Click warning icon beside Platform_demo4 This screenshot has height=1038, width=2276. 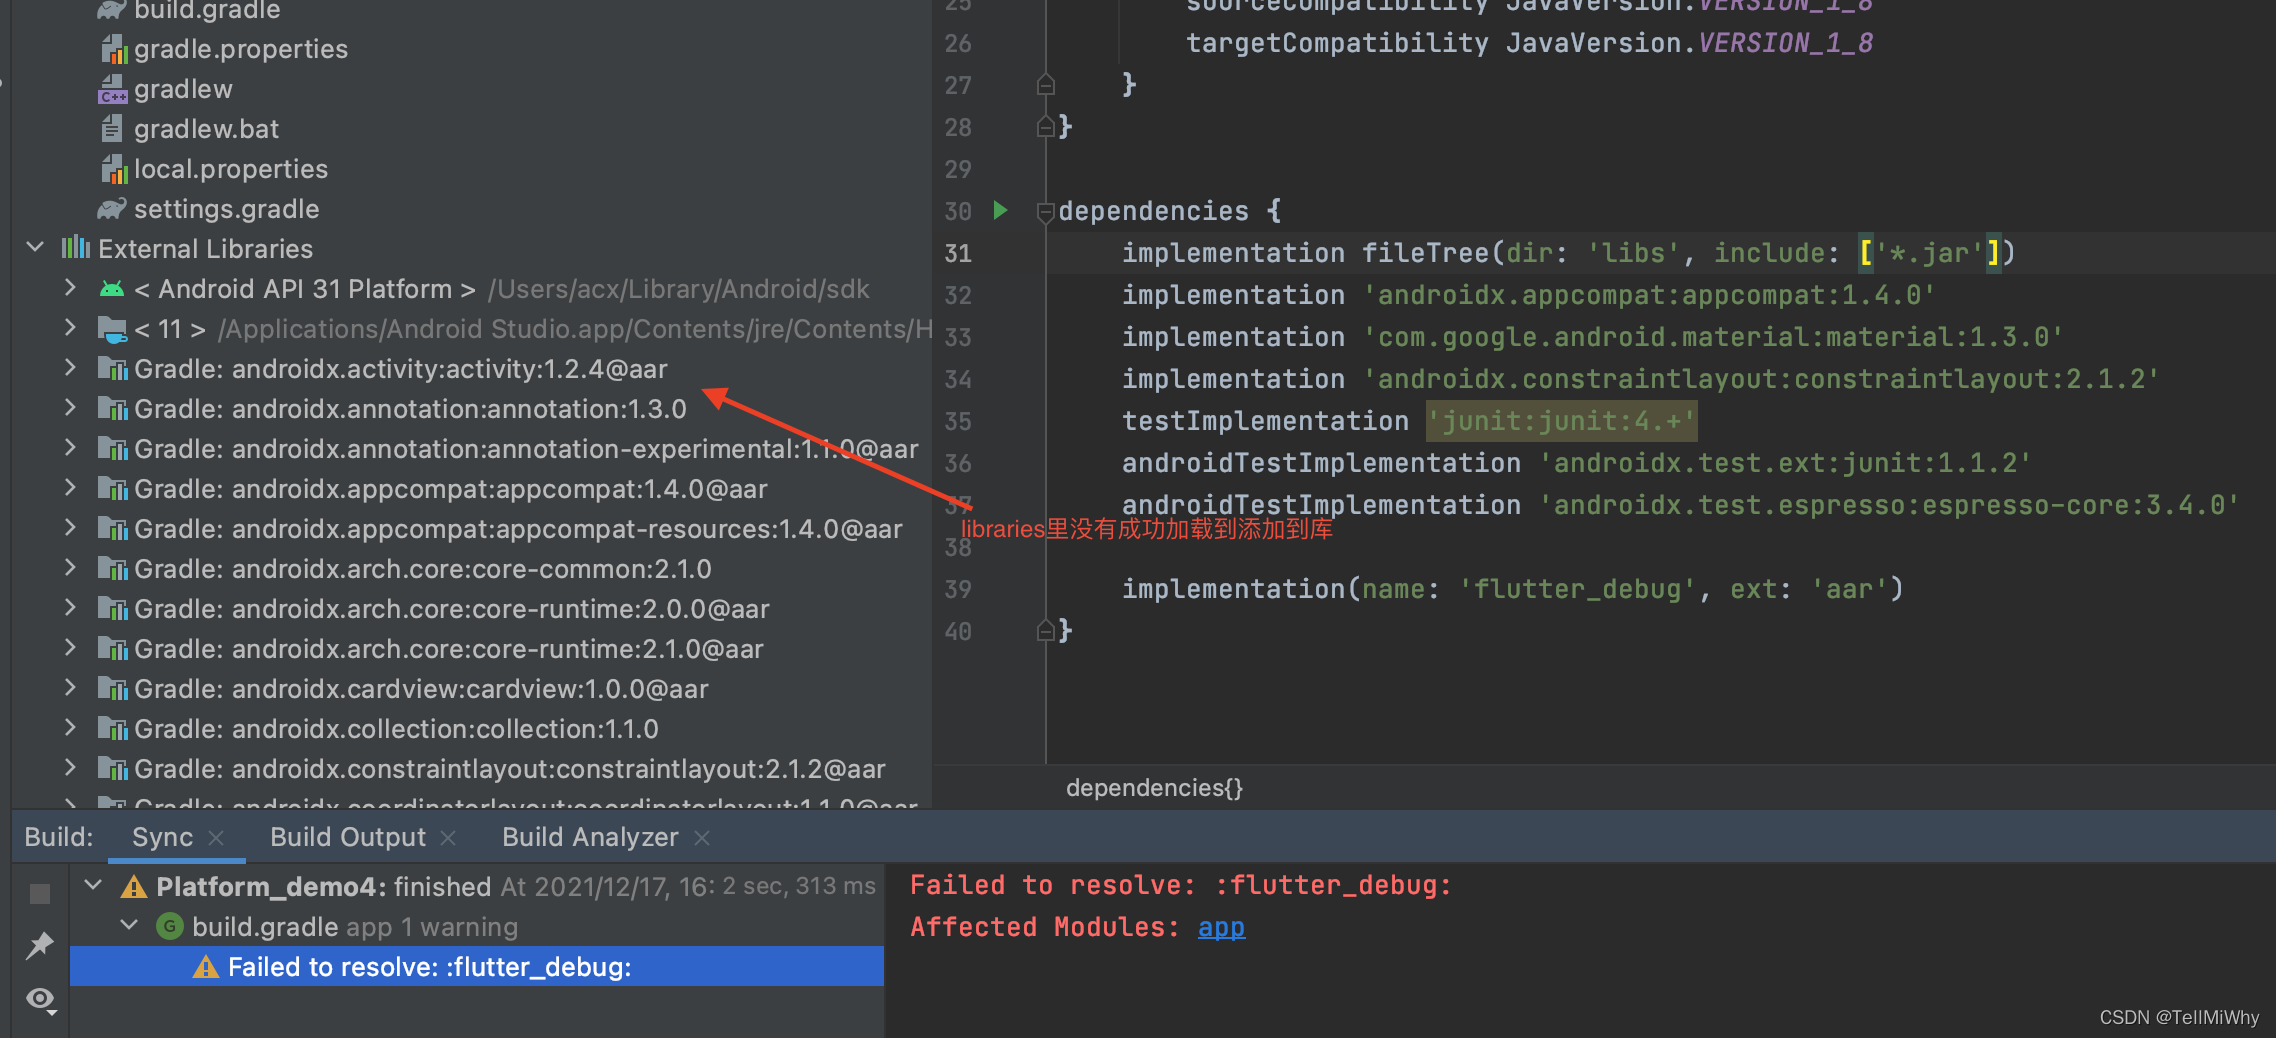pos(134,887)
